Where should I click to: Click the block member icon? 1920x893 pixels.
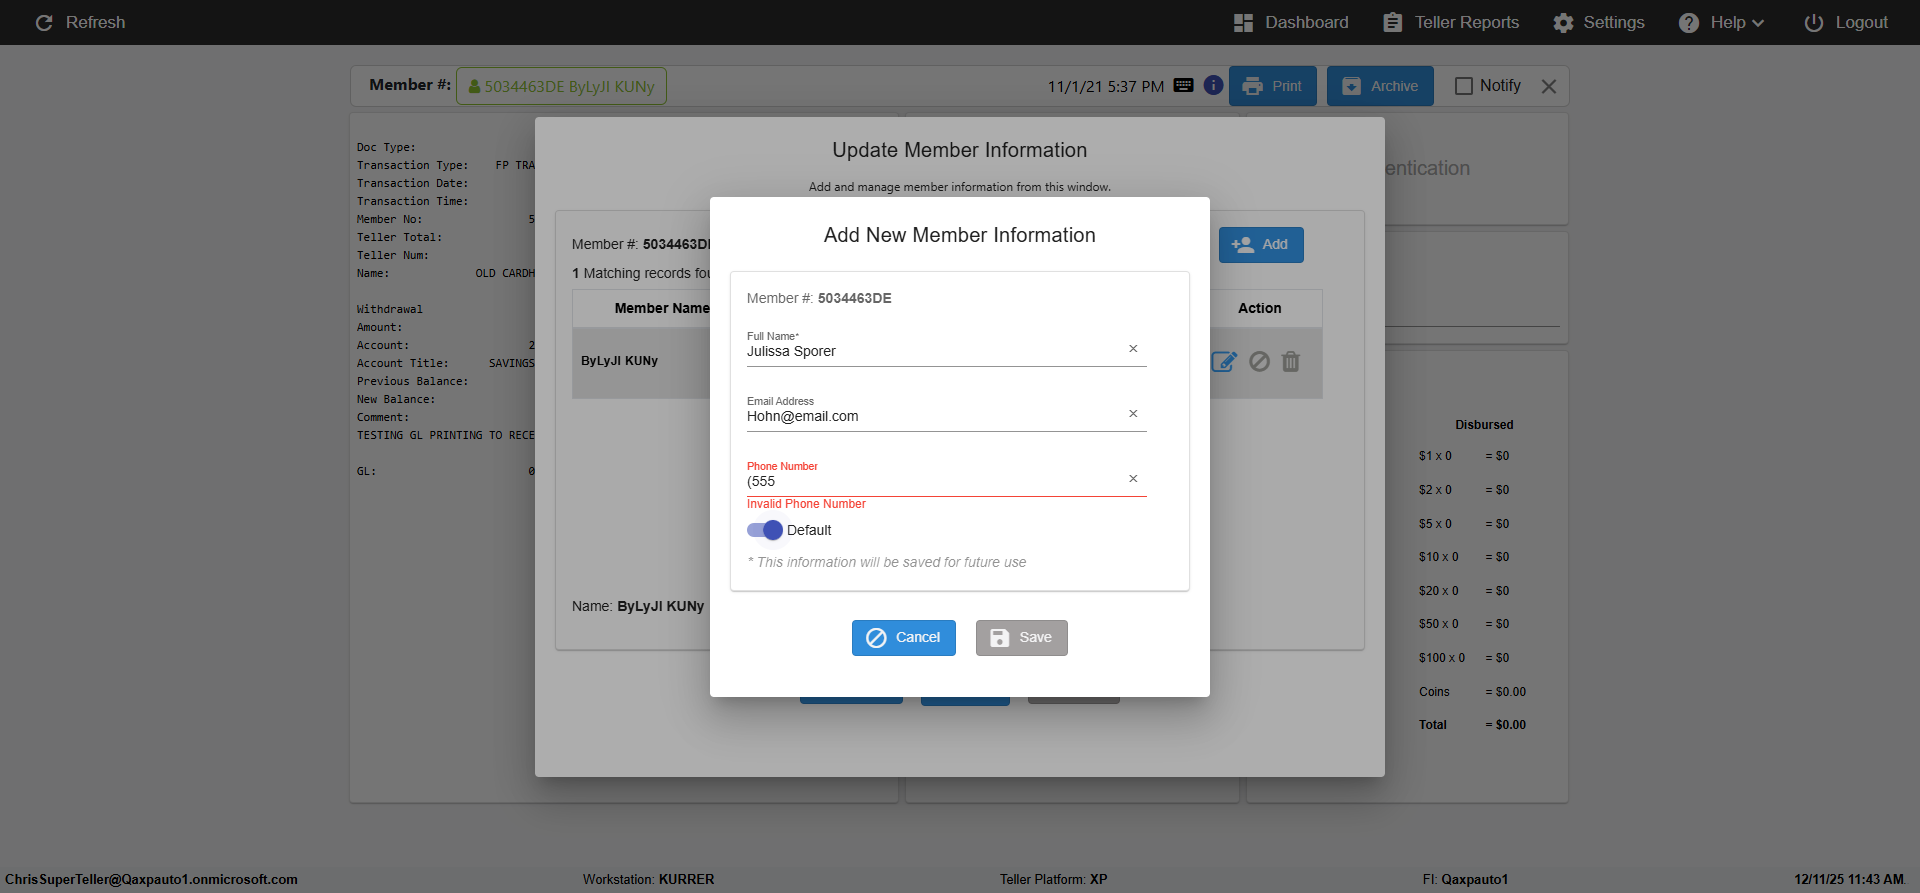click(x=1259, y=362)
